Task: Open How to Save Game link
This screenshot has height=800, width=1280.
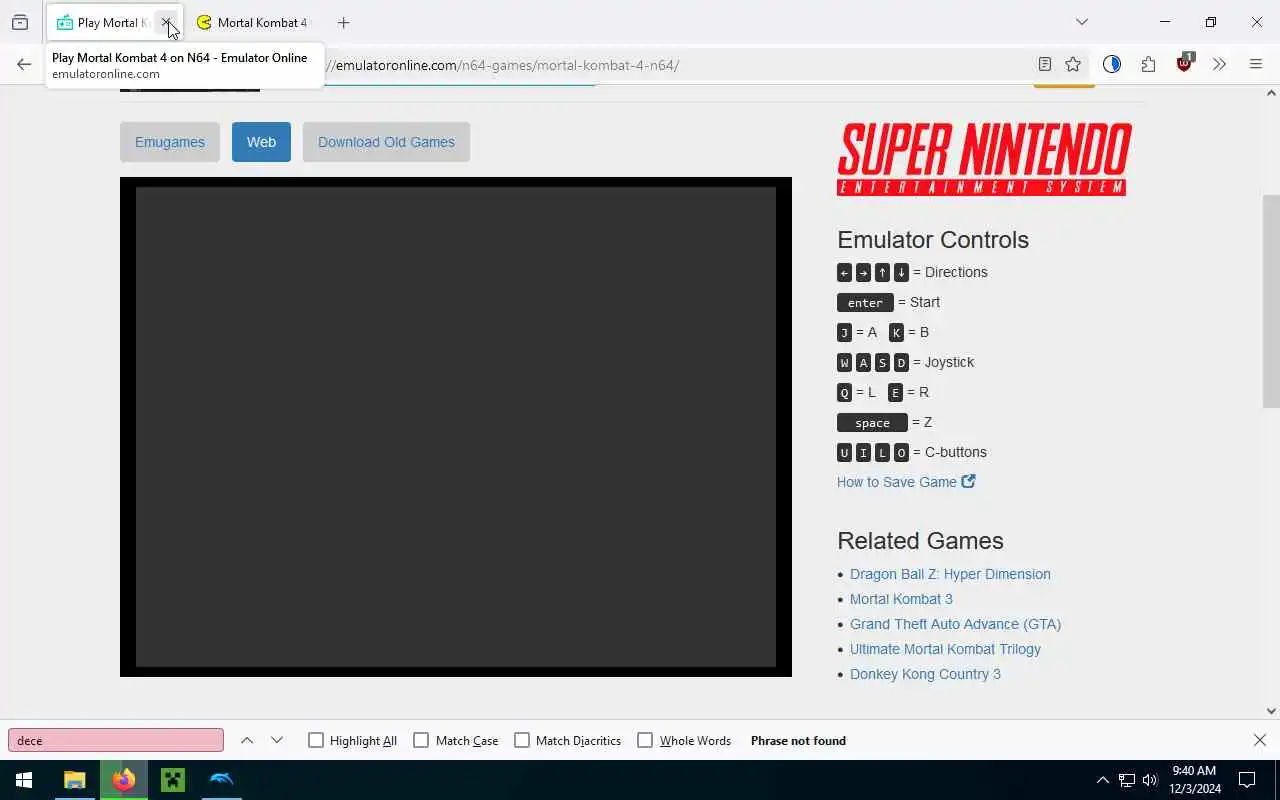Action: click(x=897, y=482)
